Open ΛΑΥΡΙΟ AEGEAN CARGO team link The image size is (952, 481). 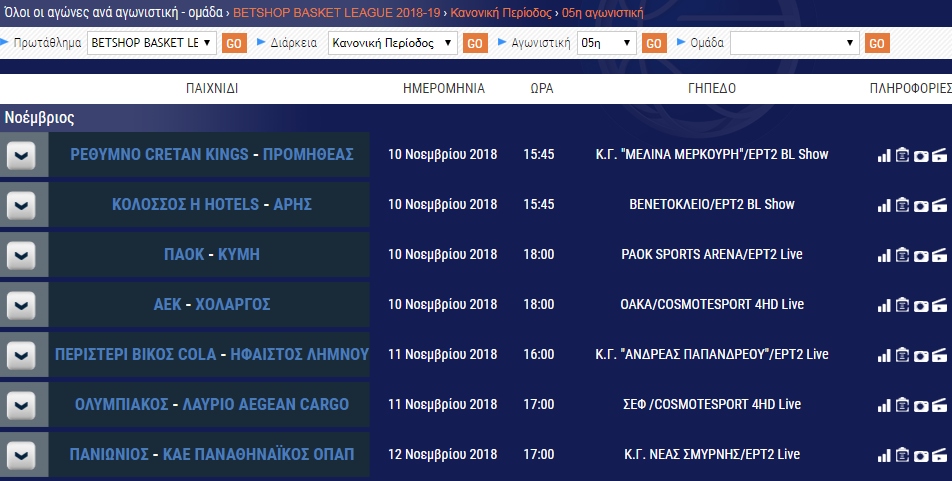click(x=265, y=404)
